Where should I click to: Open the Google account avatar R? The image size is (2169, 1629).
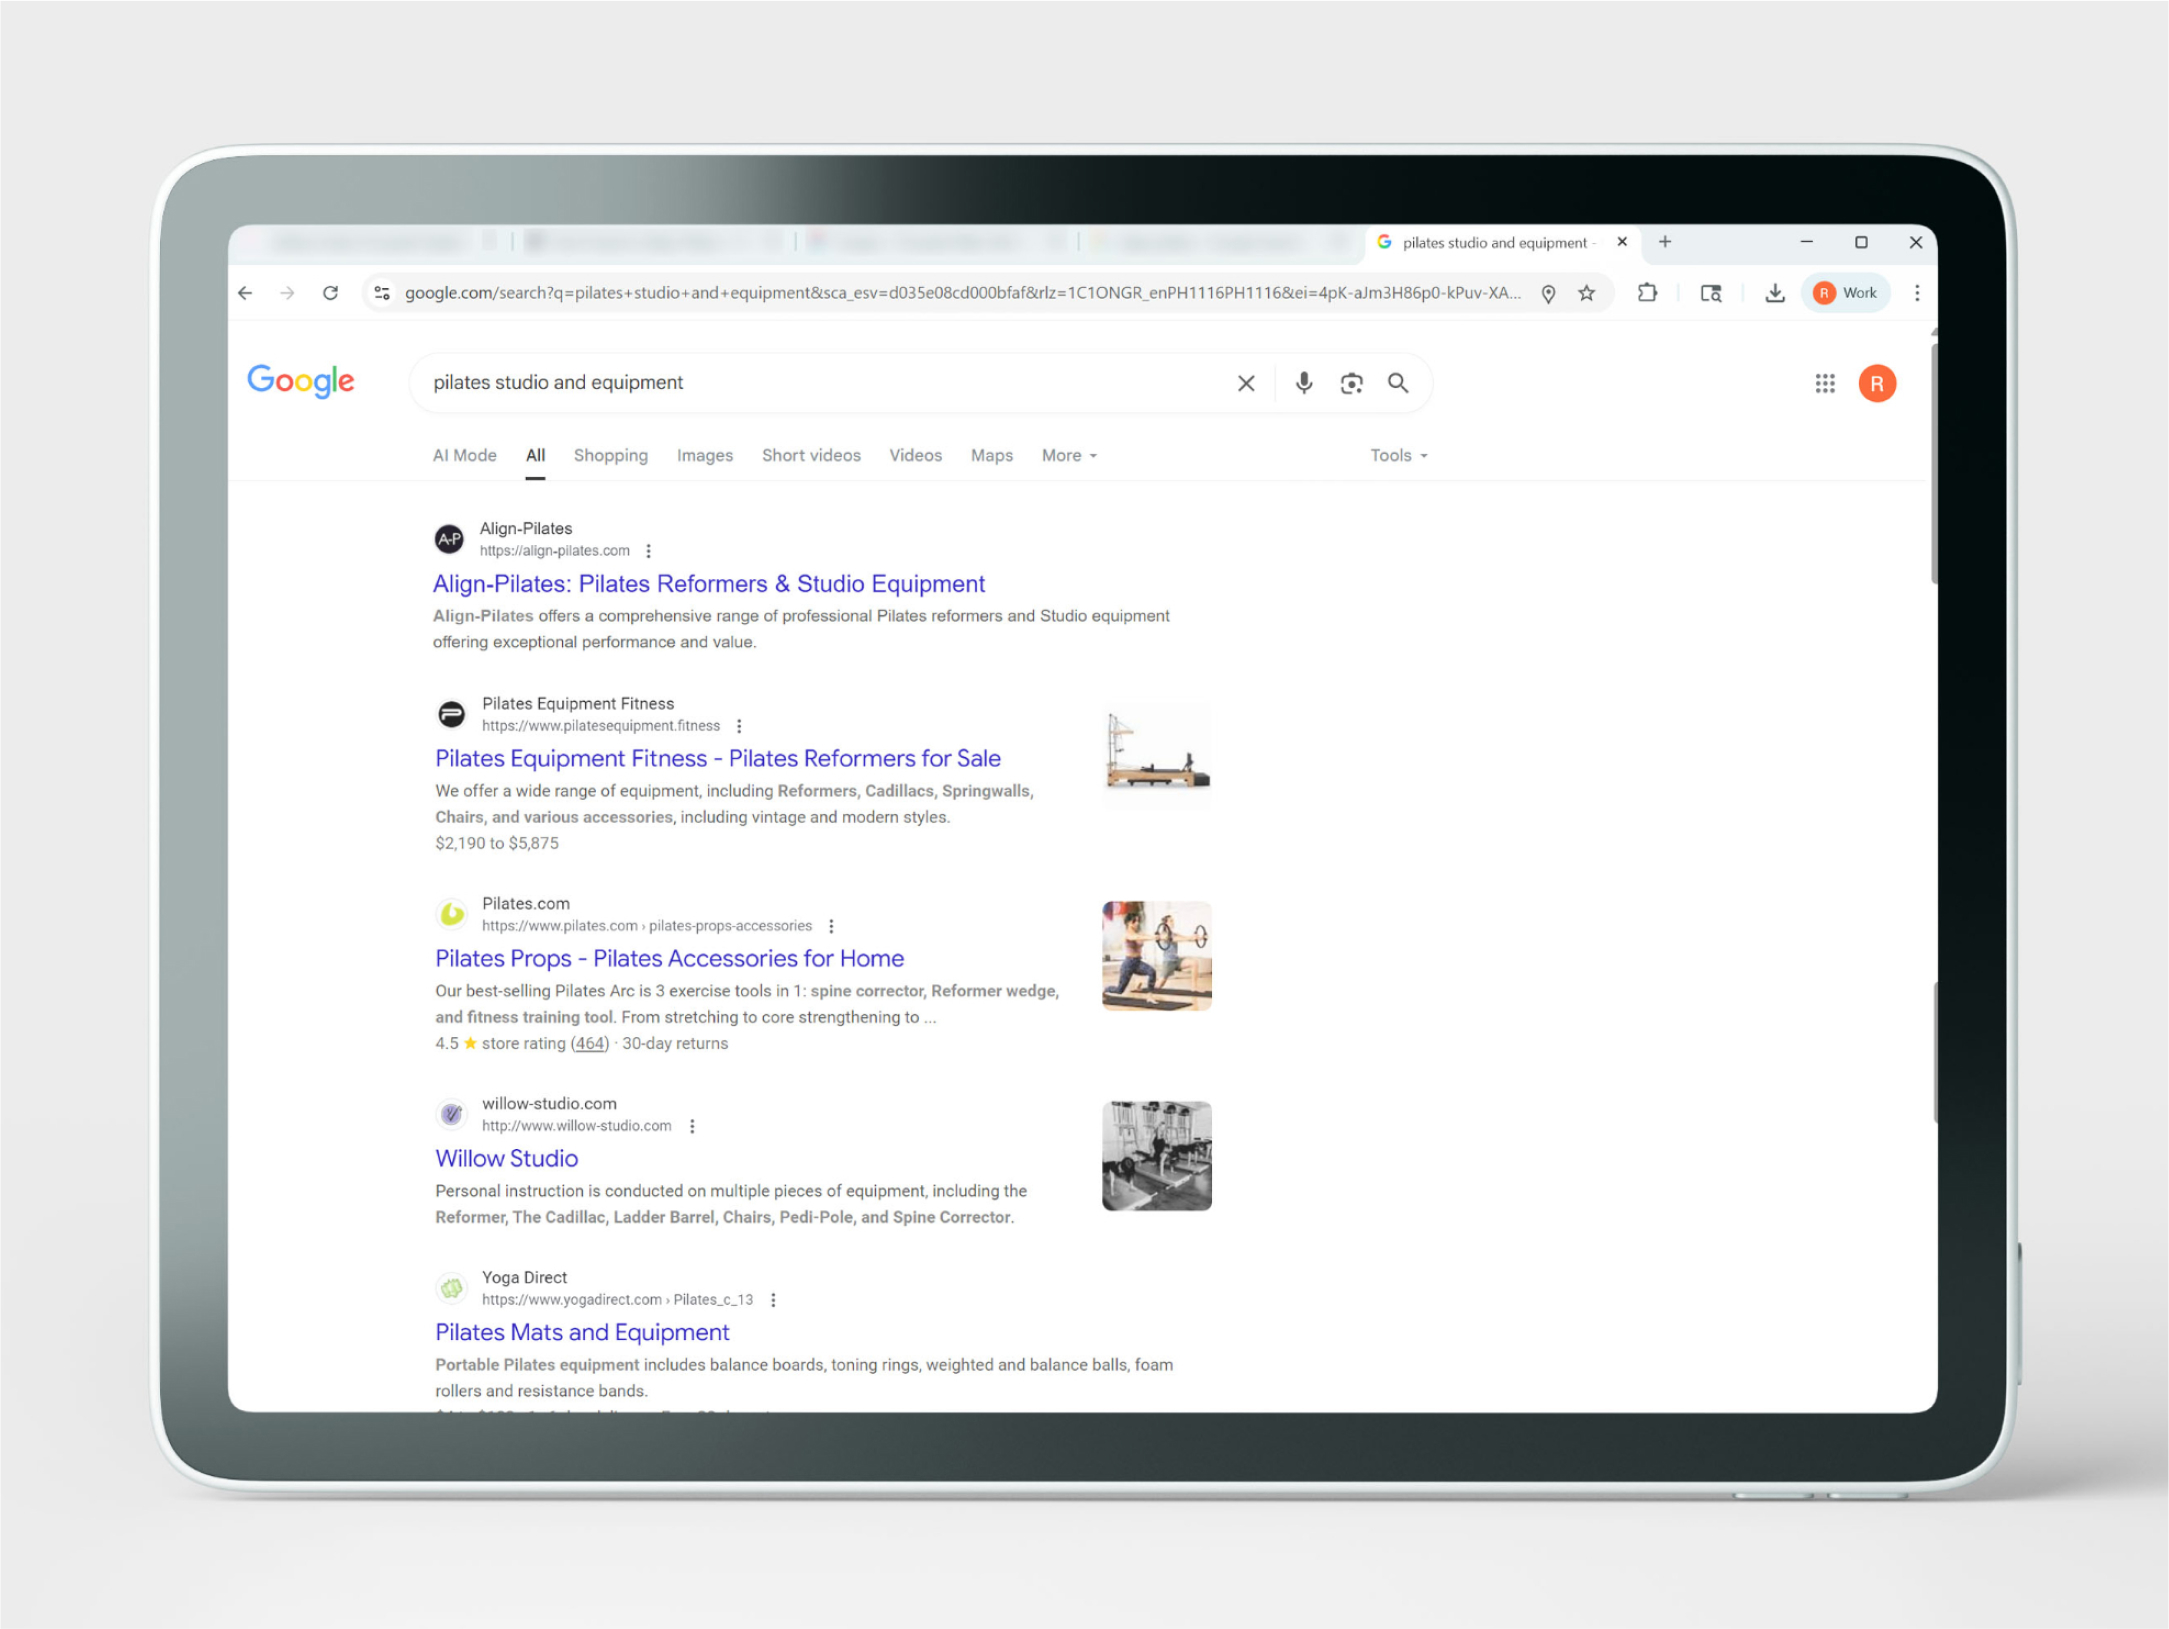point(1877,383)
